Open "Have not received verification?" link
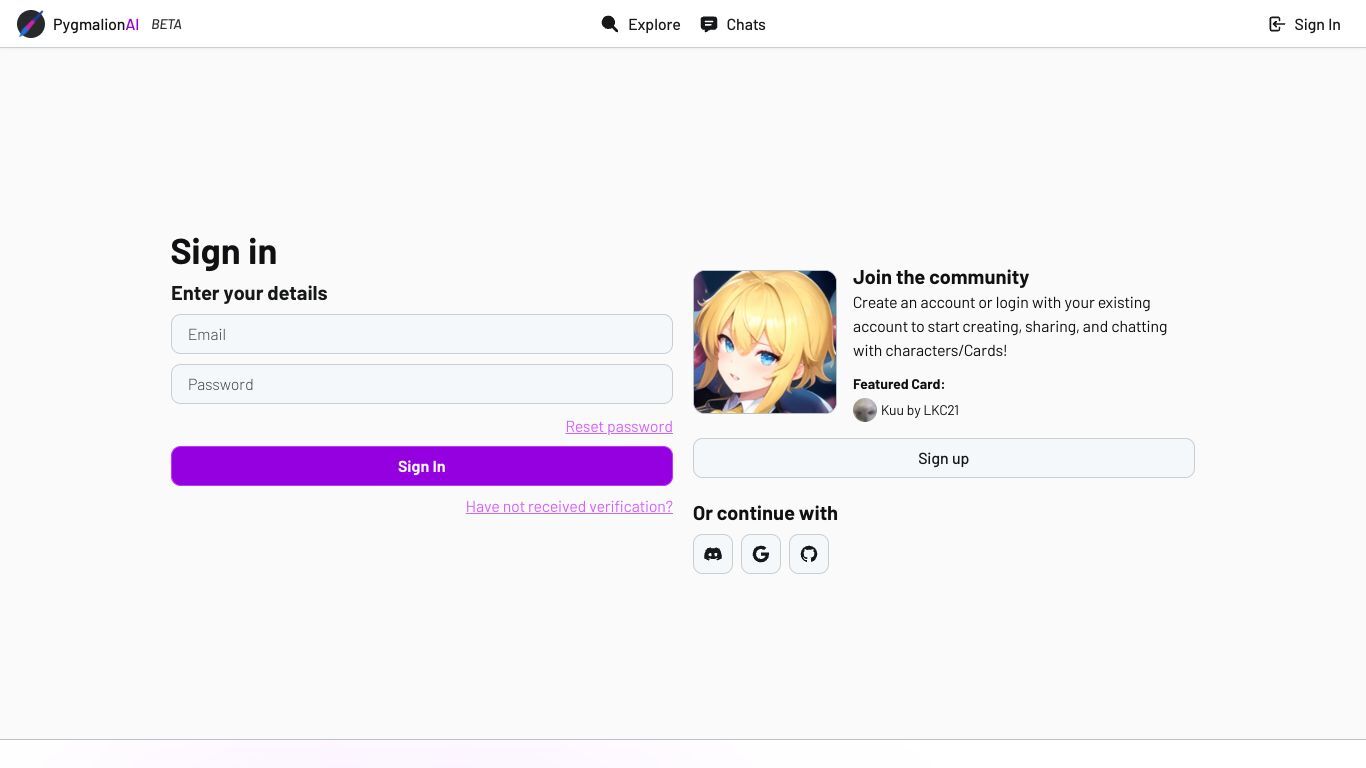The height and width of the screenshot is (768, 1366). pyautogui.click(x=569, y=507)
